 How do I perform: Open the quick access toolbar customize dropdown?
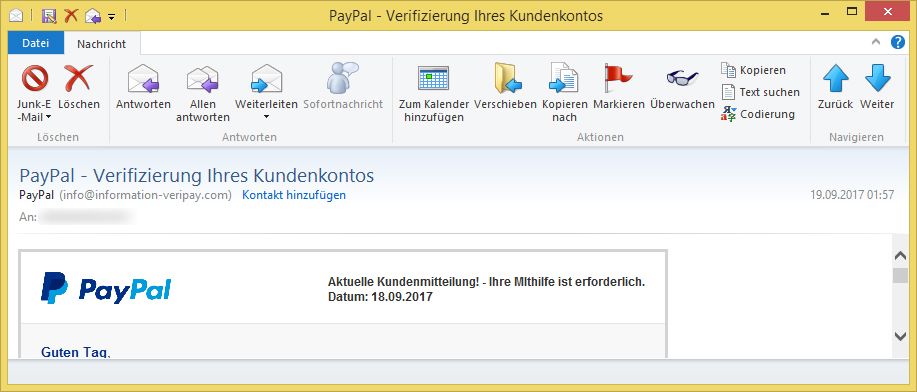pos(112,16)
